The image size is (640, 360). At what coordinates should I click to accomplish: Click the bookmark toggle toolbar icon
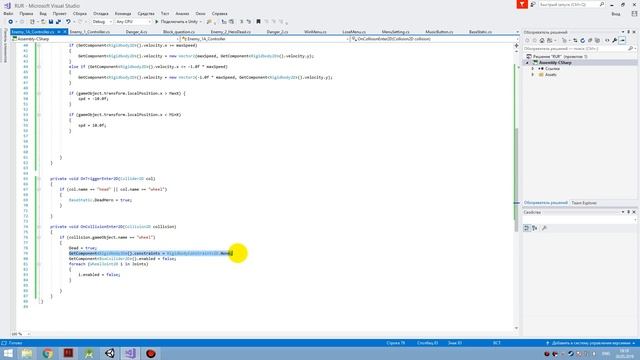(x=258, y=22)
